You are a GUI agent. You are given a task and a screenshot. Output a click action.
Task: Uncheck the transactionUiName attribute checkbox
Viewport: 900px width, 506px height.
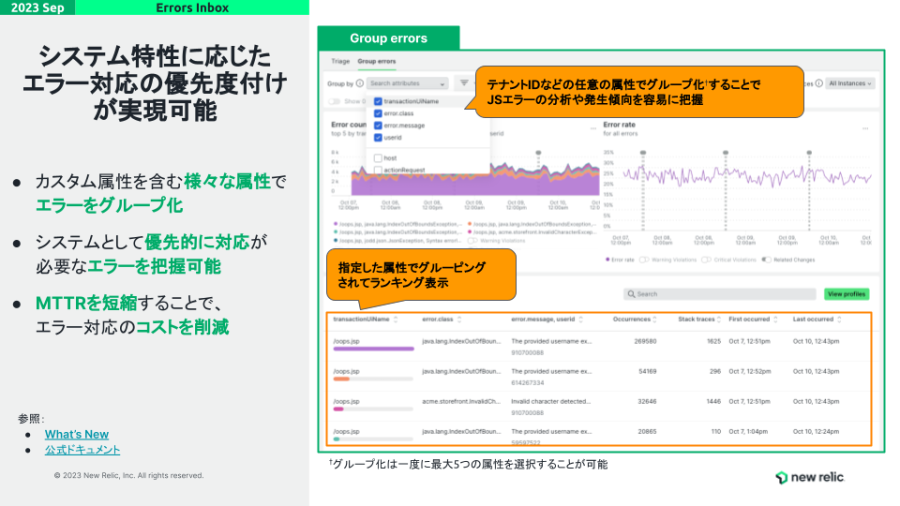(x=377, y=101)
